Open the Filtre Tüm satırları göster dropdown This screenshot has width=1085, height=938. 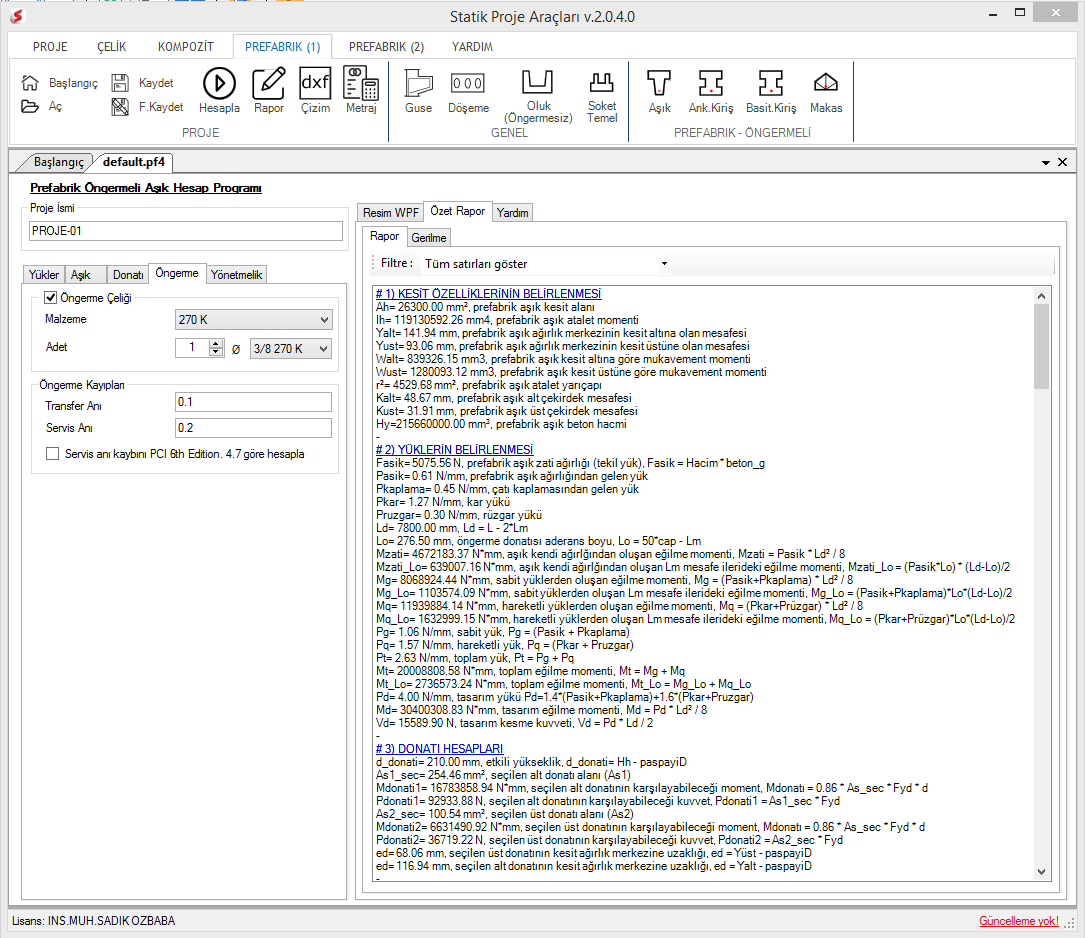point(546,264)
